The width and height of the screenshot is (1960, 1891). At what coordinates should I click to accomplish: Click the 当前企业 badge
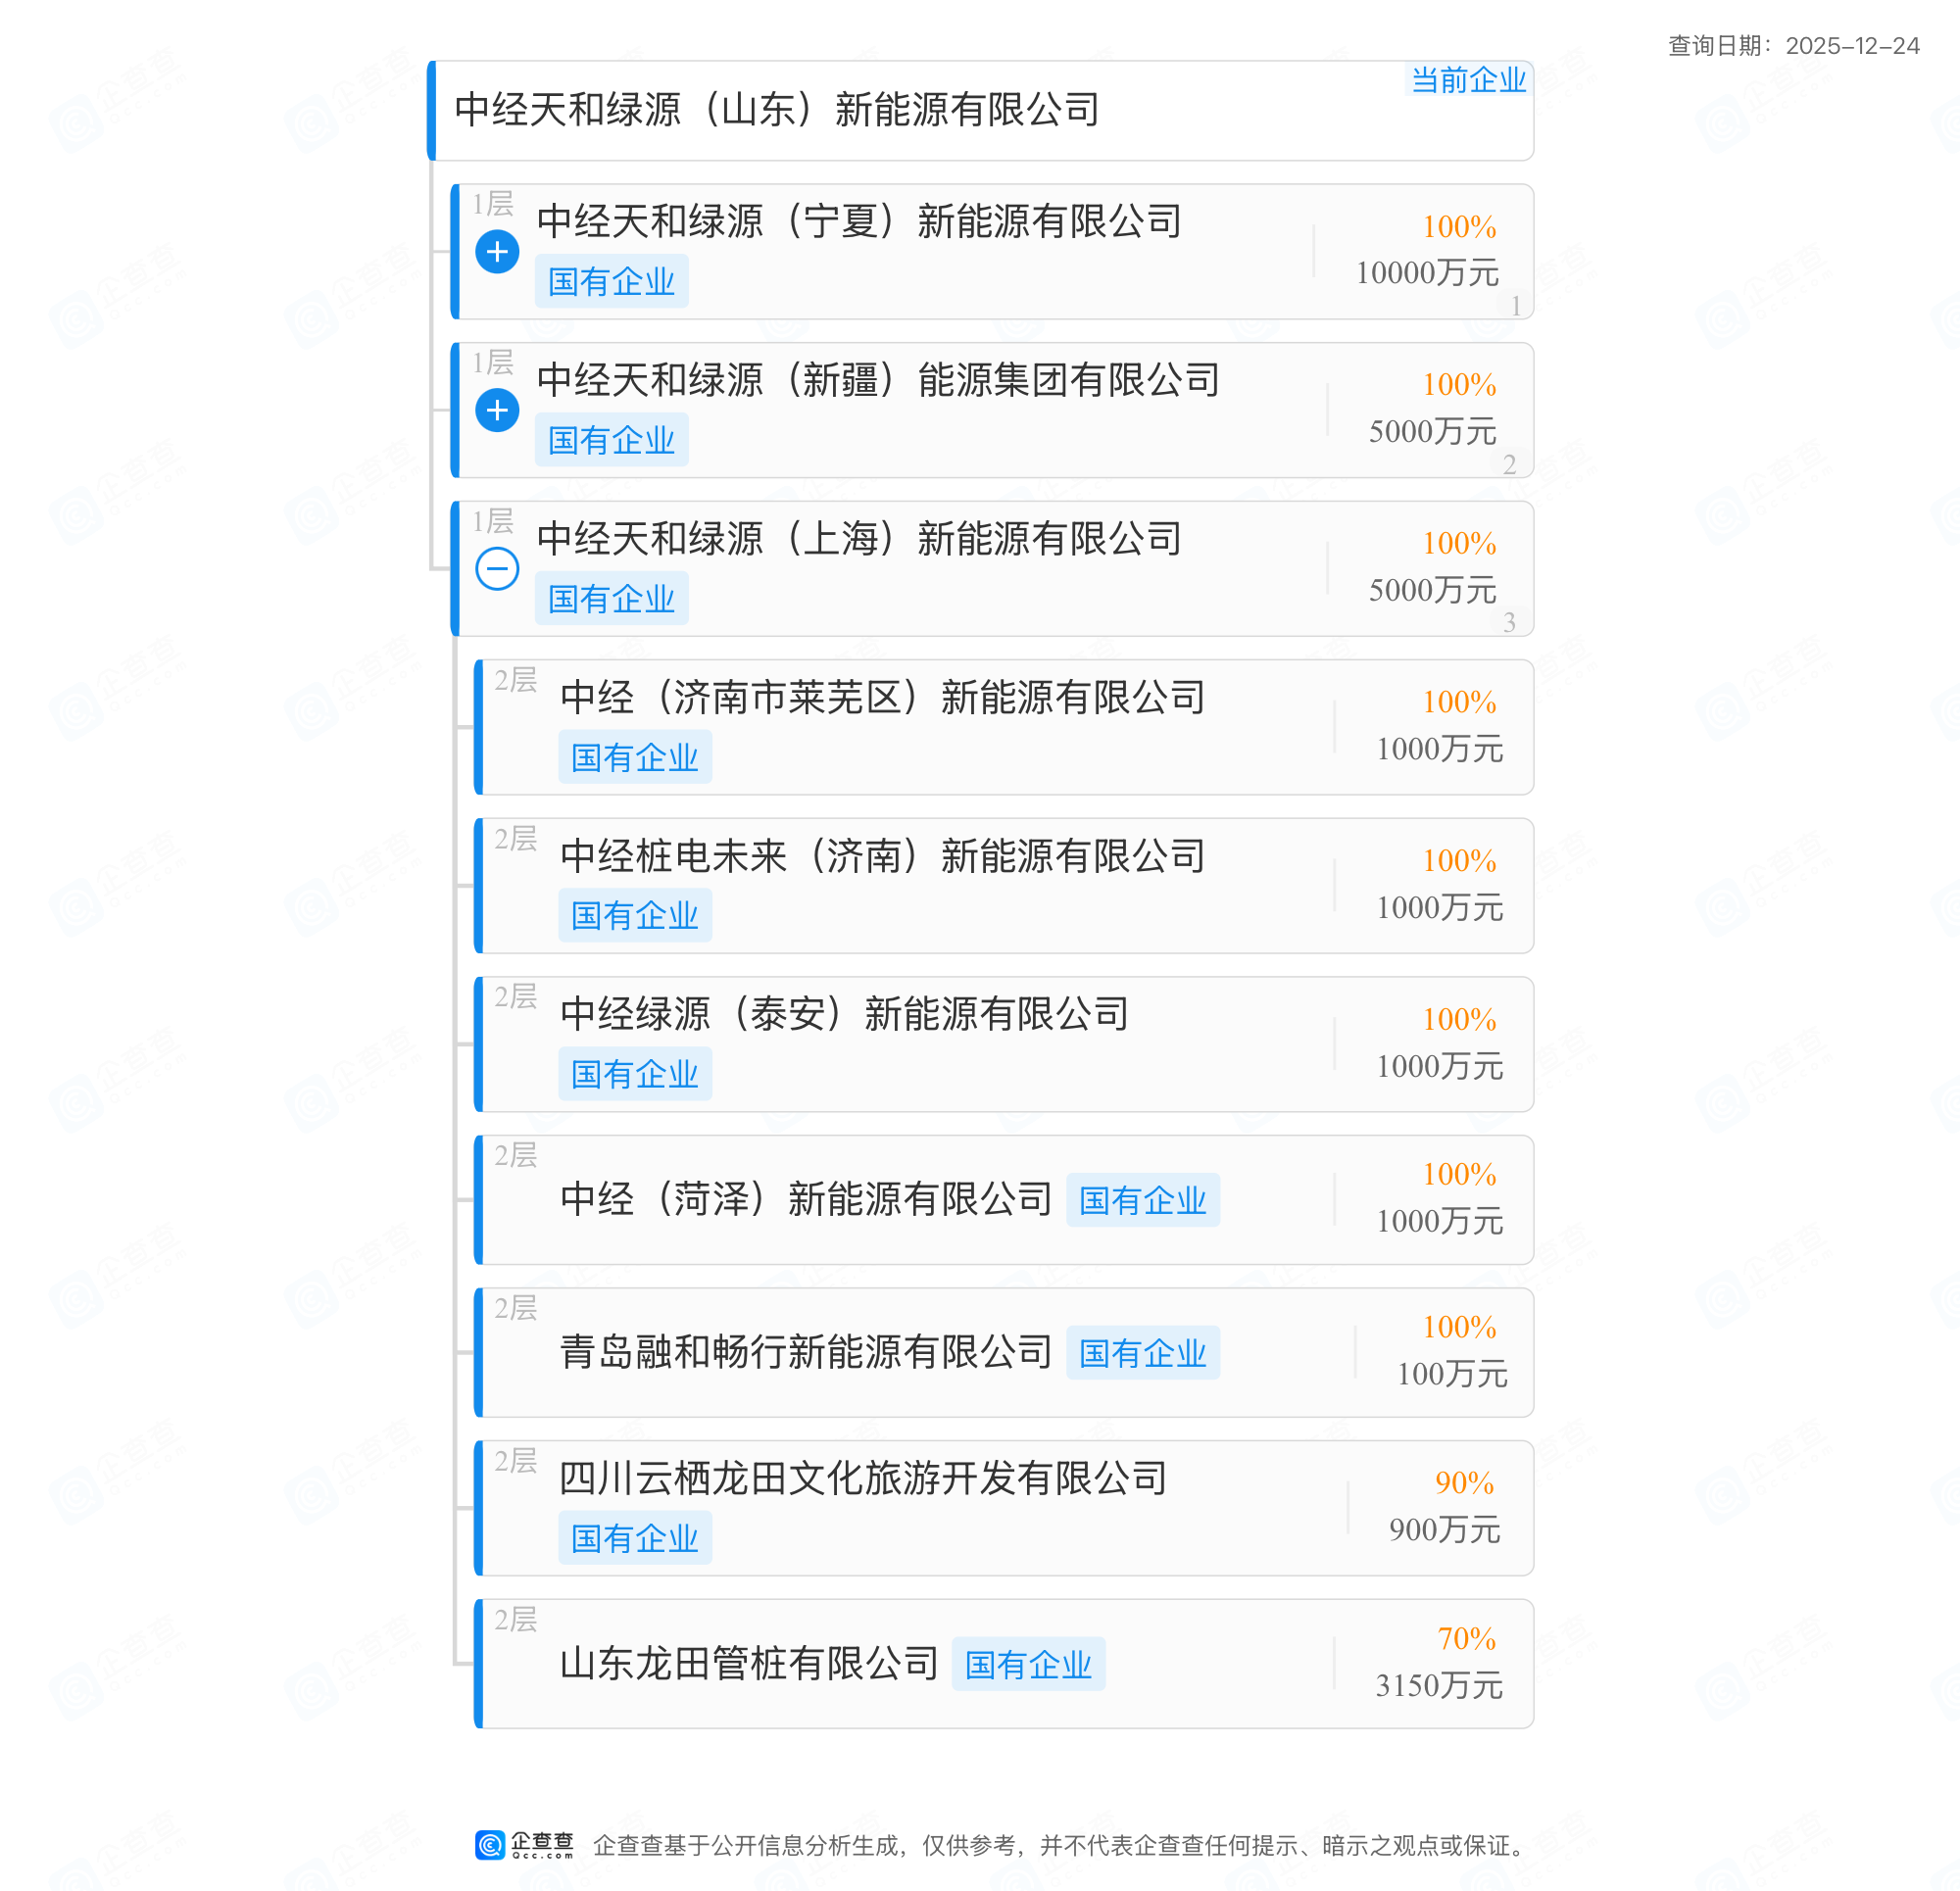tap(1467, 80)
